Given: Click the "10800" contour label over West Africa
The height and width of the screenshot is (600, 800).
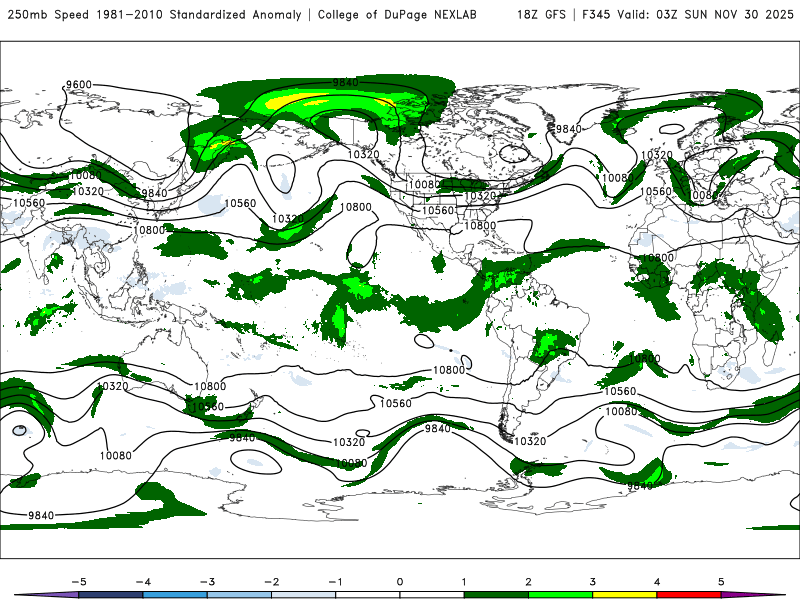Looking at the screenshot, I should (658, 258).
